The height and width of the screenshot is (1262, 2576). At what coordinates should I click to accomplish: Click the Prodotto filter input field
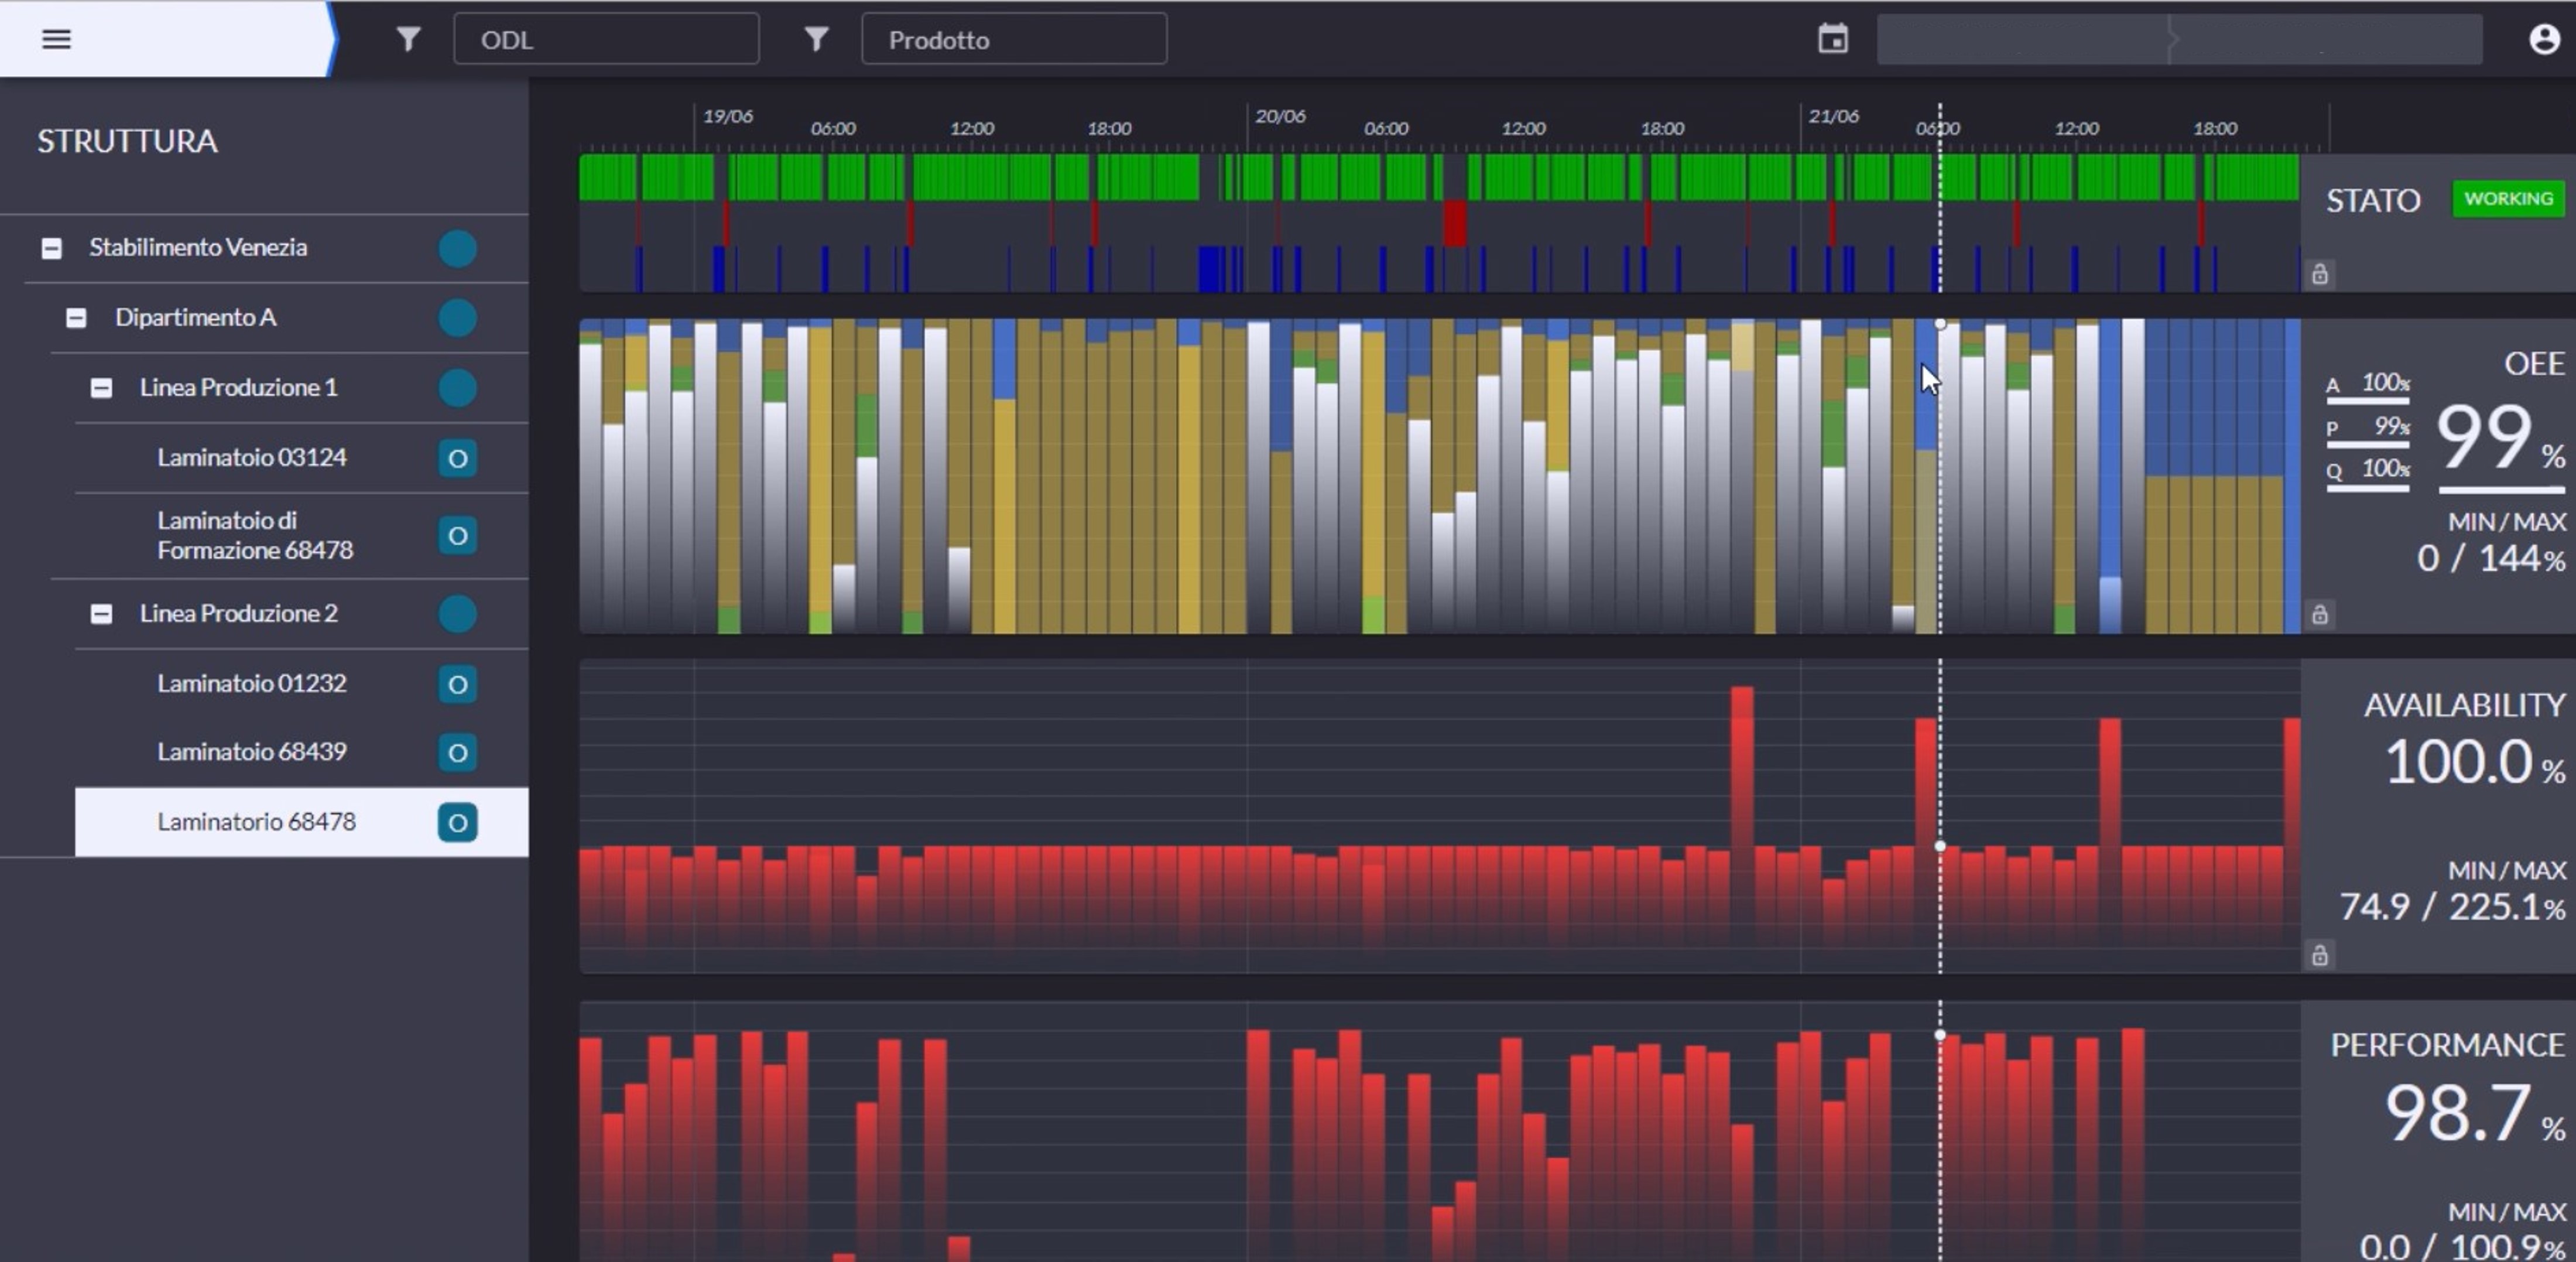point(1014,39)
